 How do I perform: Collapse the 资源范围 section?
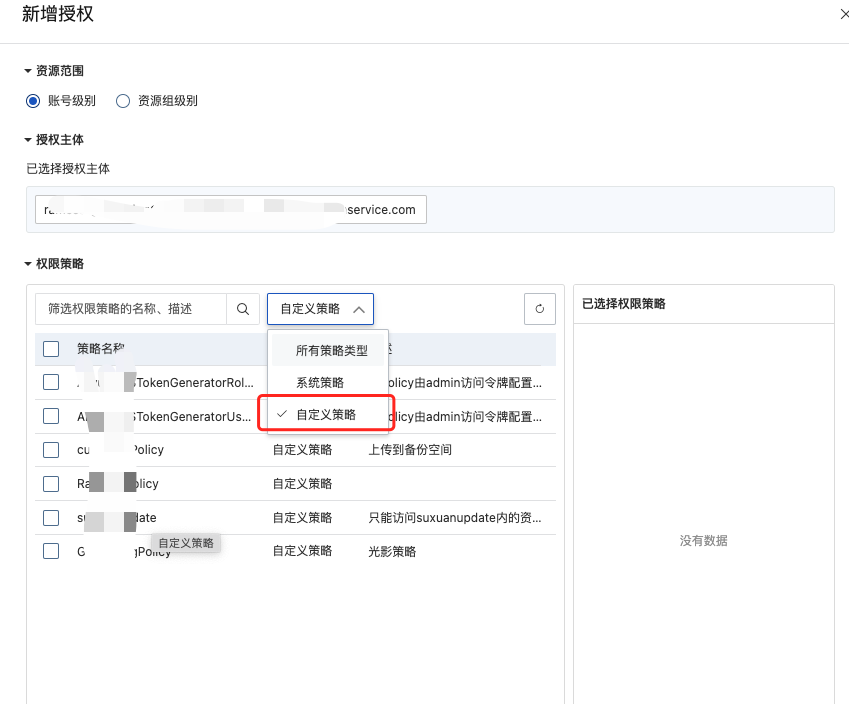[28, 71]
